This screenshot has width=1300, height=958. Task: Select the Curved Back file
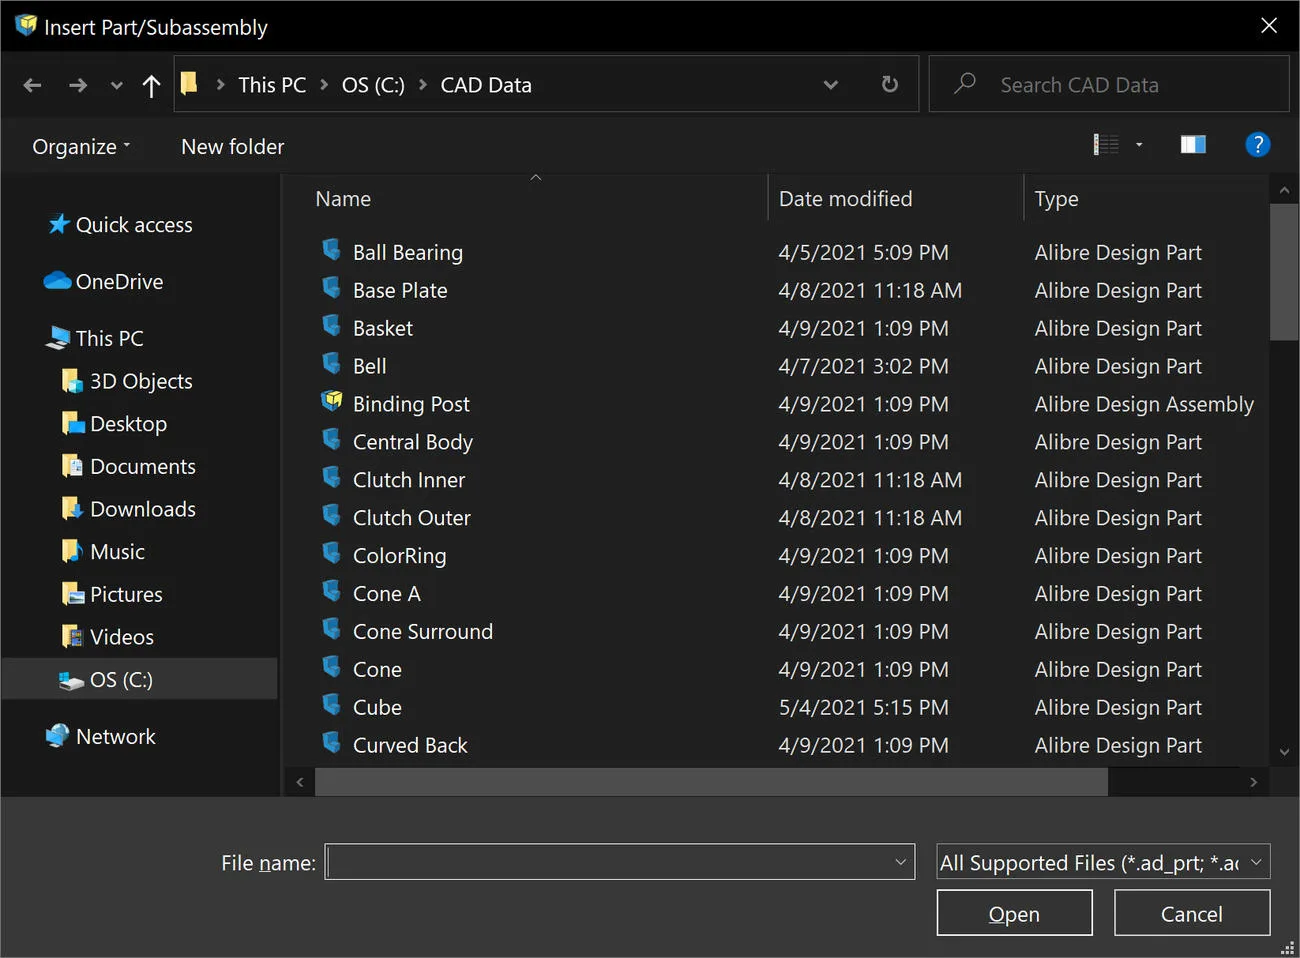[x=410, y=746]
